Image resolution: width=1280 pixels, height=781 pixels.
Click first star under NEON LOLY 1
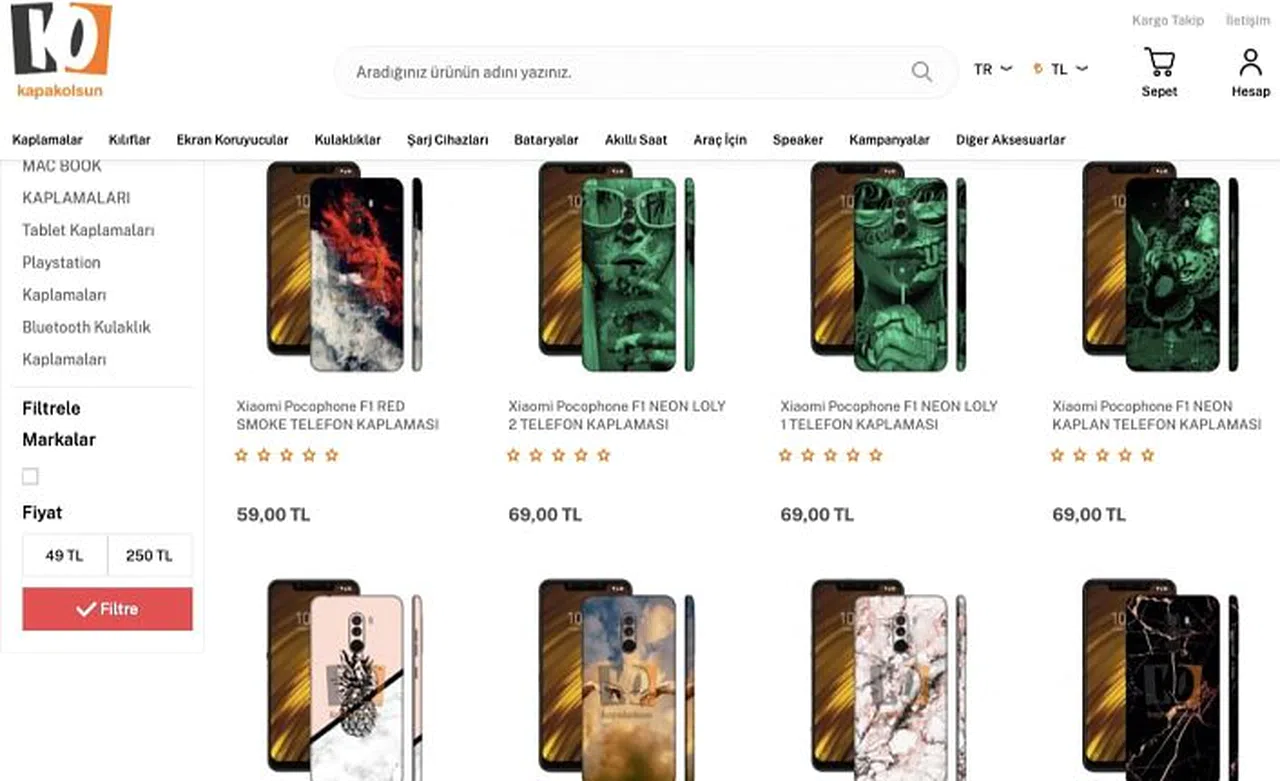pos(785,455)
